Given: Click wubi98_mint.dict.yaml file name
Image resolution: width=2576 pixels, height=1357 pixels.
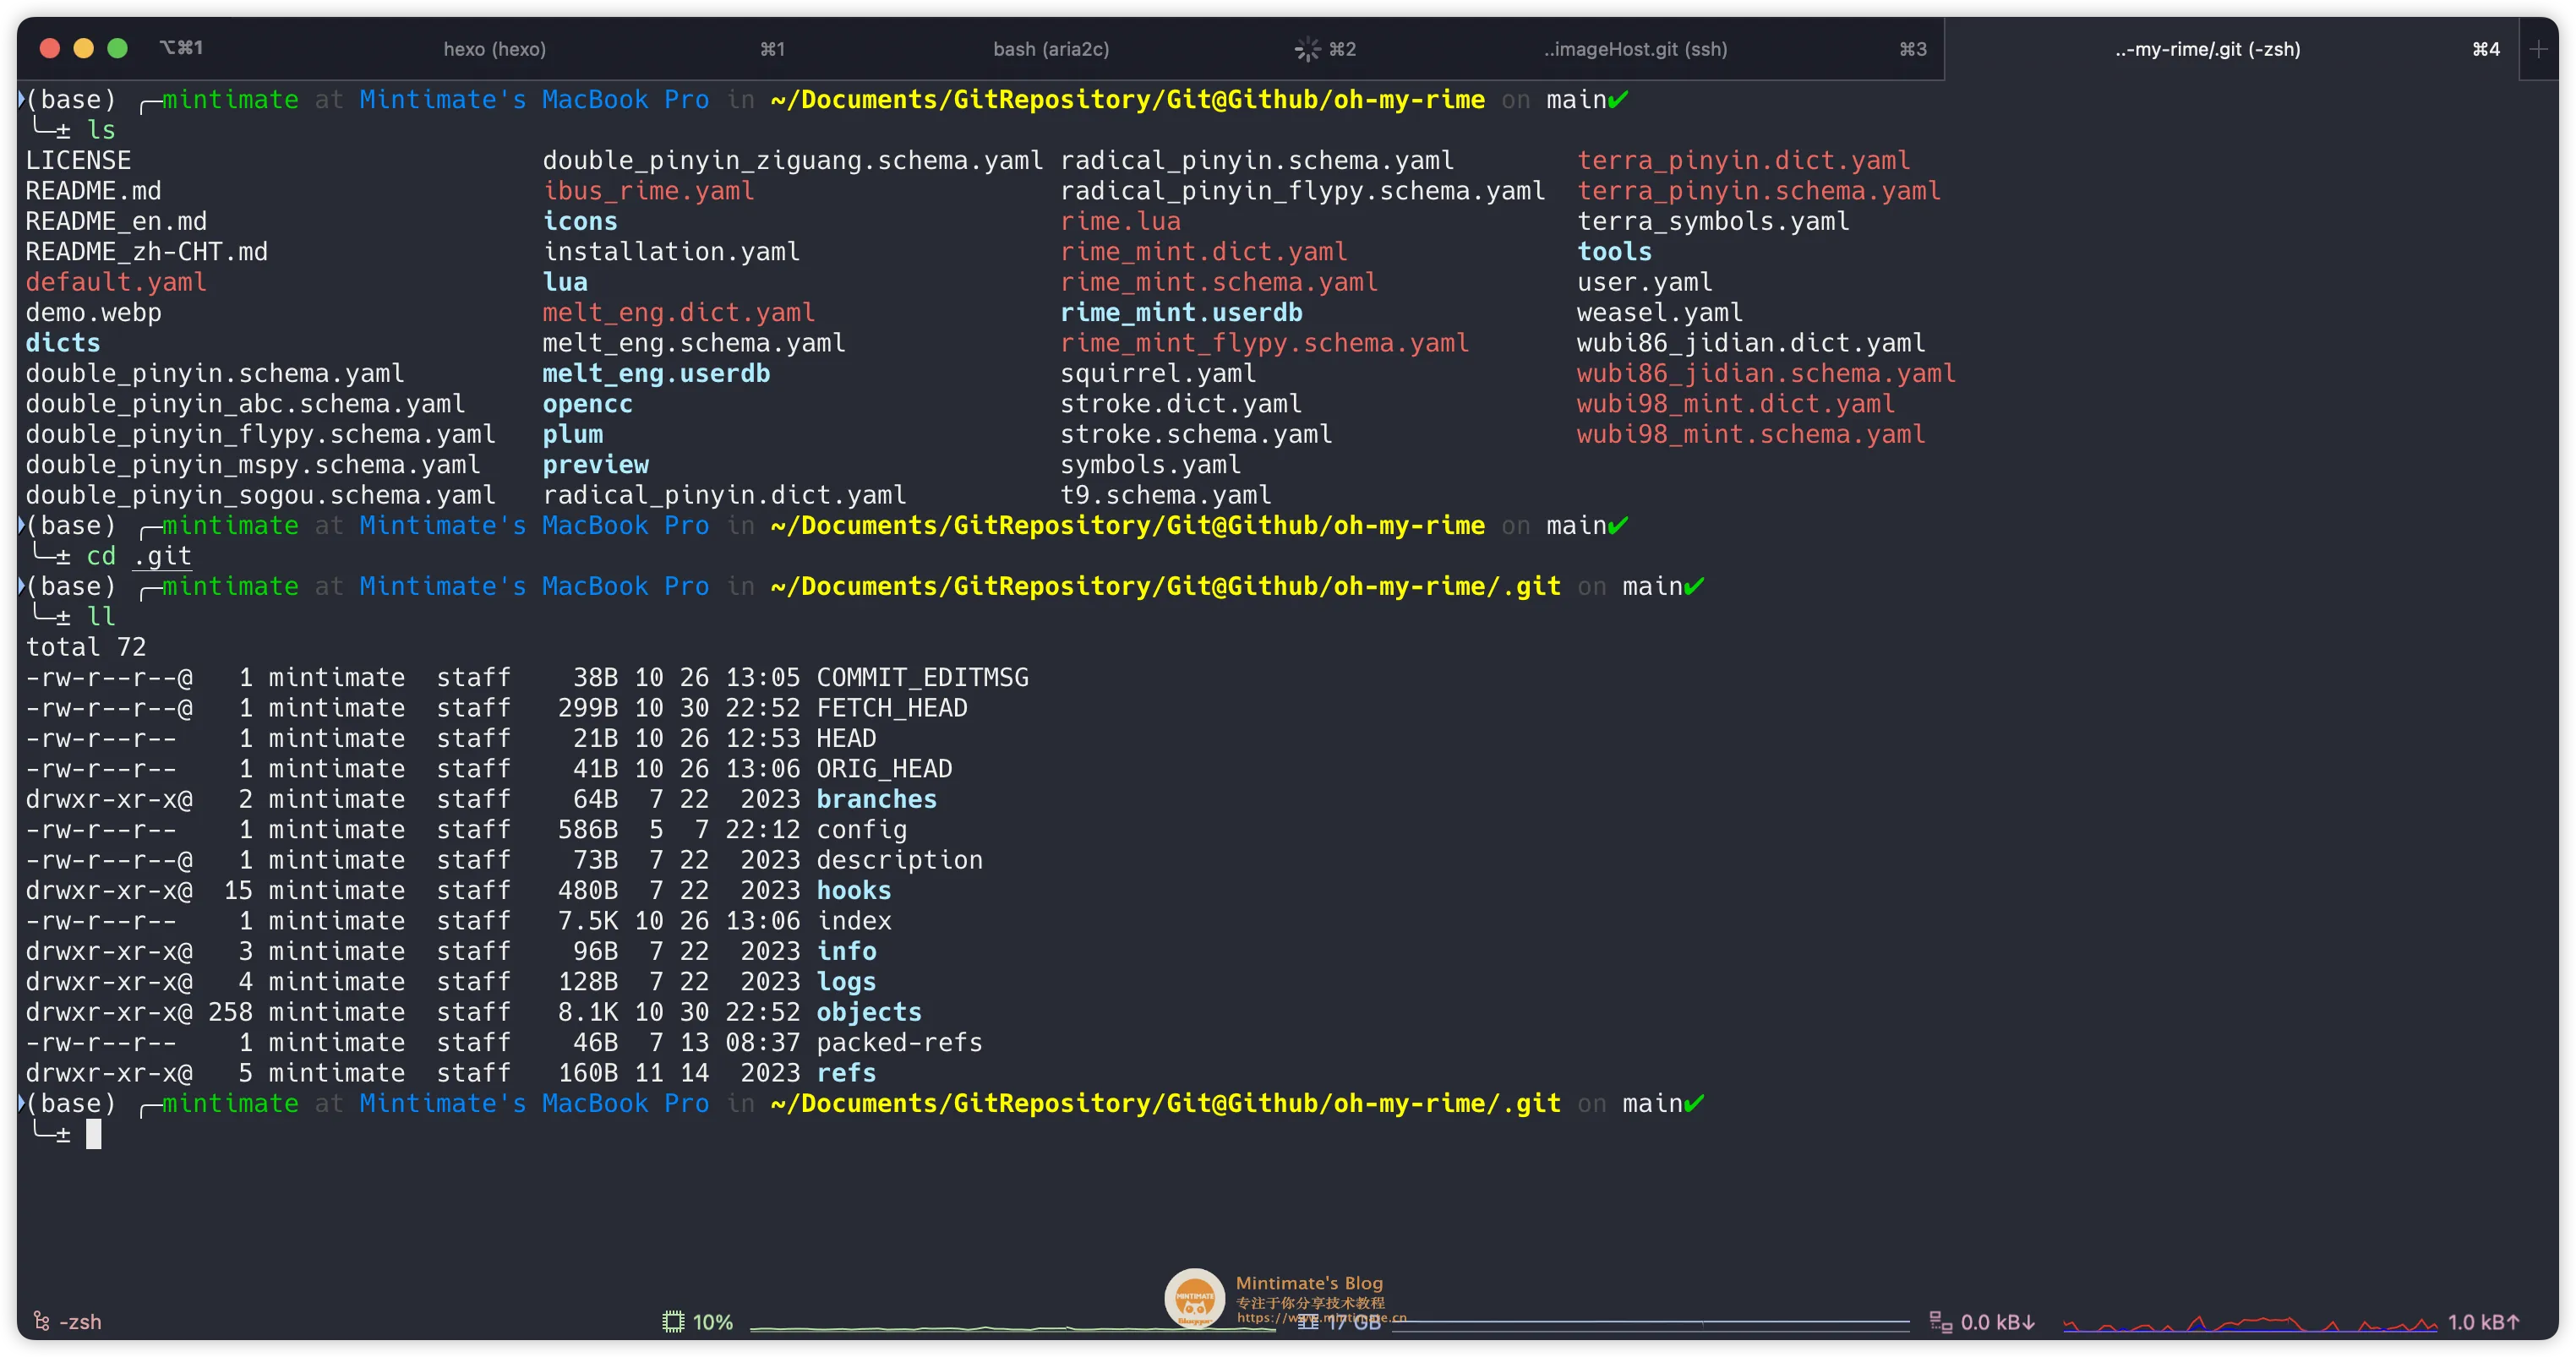Looking at the screenshot, I should point(1735,403).
